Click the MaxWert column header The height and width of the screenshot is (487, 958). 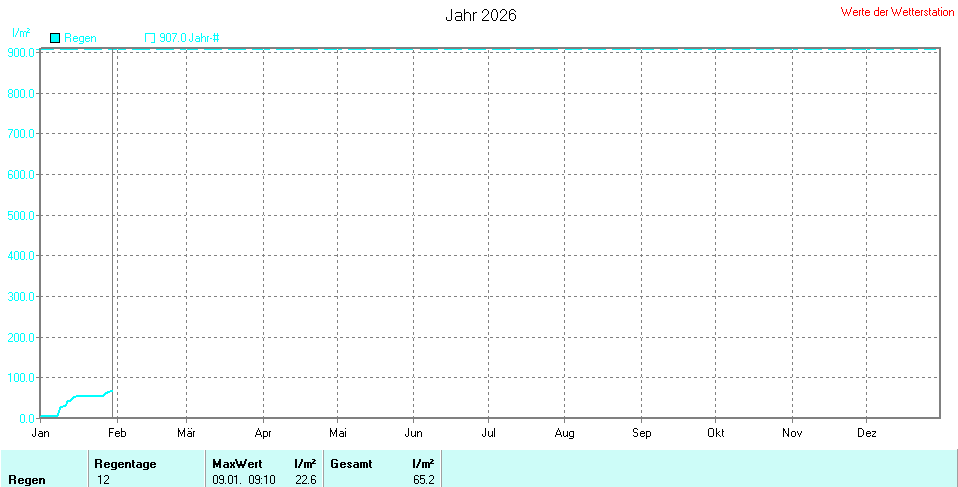click(236, 464)
